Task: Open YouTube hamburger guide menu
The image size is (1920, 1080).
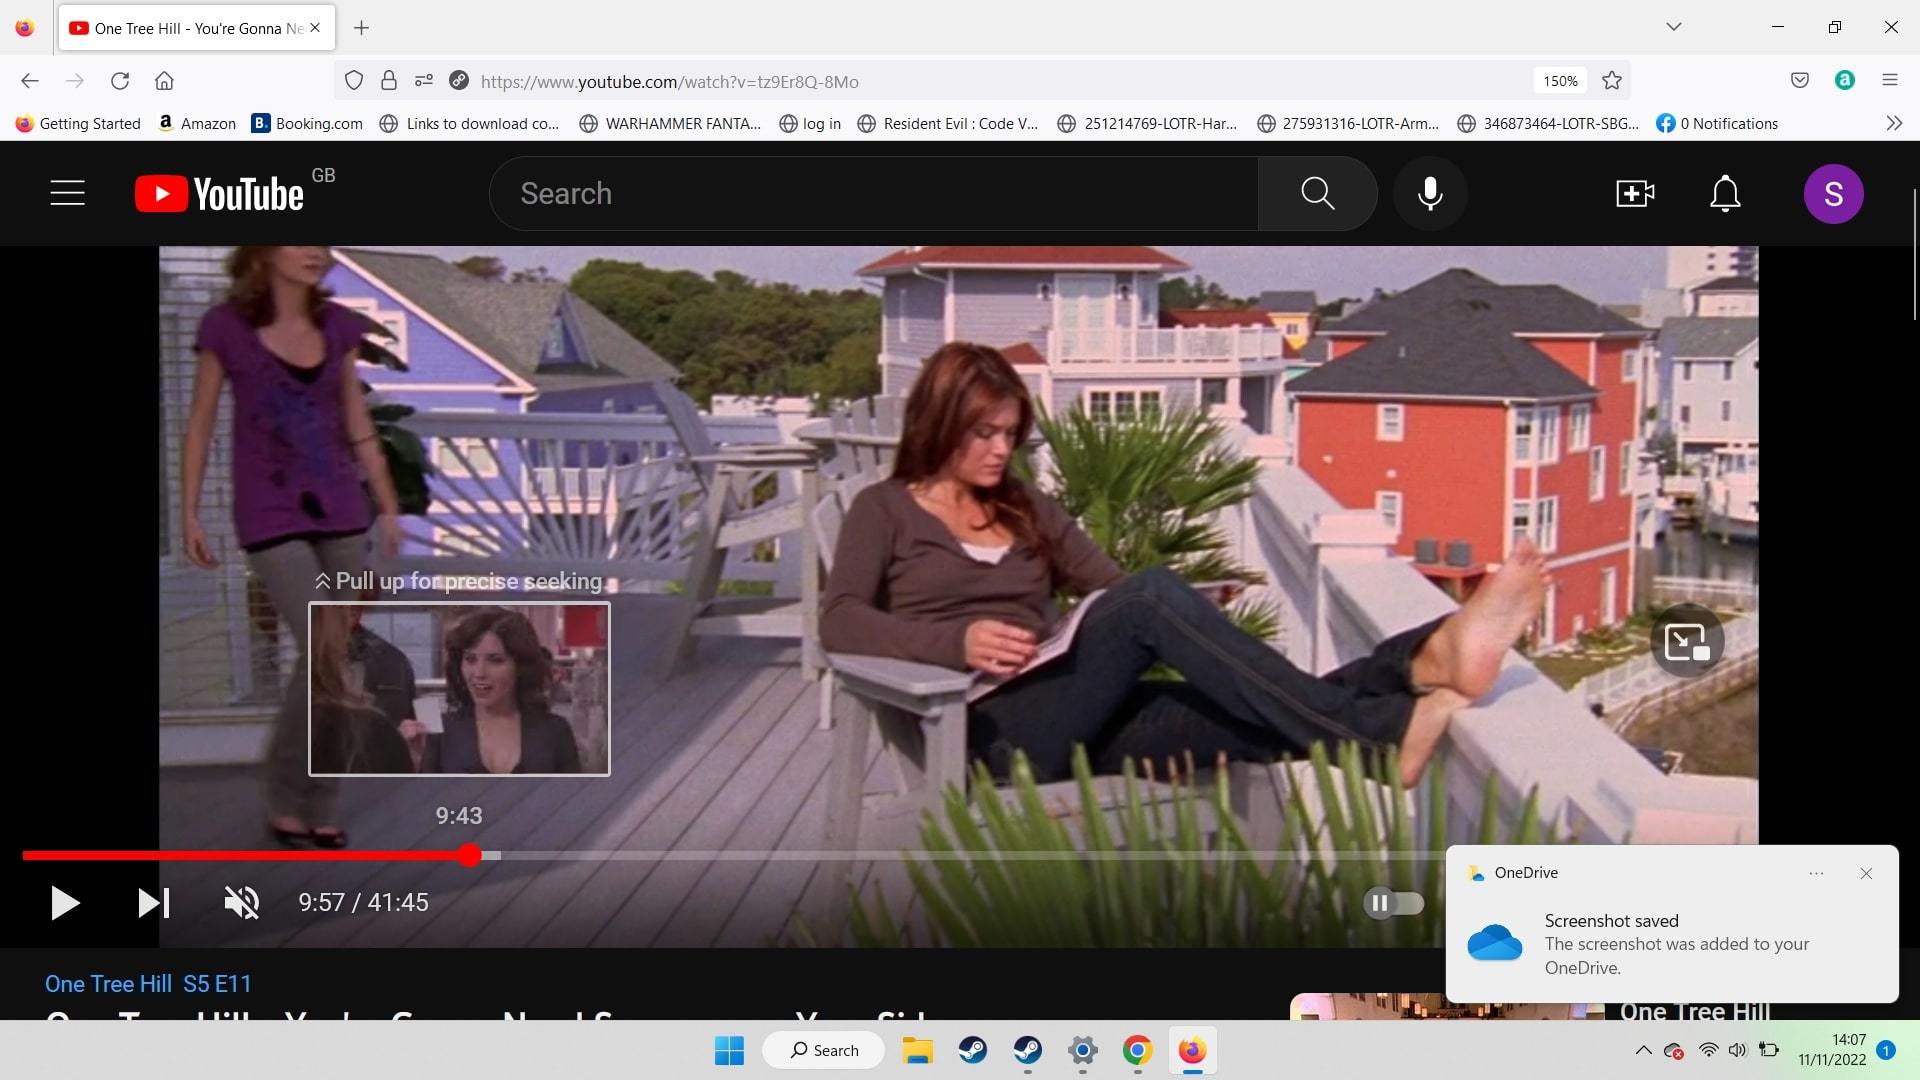Action: (68, 193)
